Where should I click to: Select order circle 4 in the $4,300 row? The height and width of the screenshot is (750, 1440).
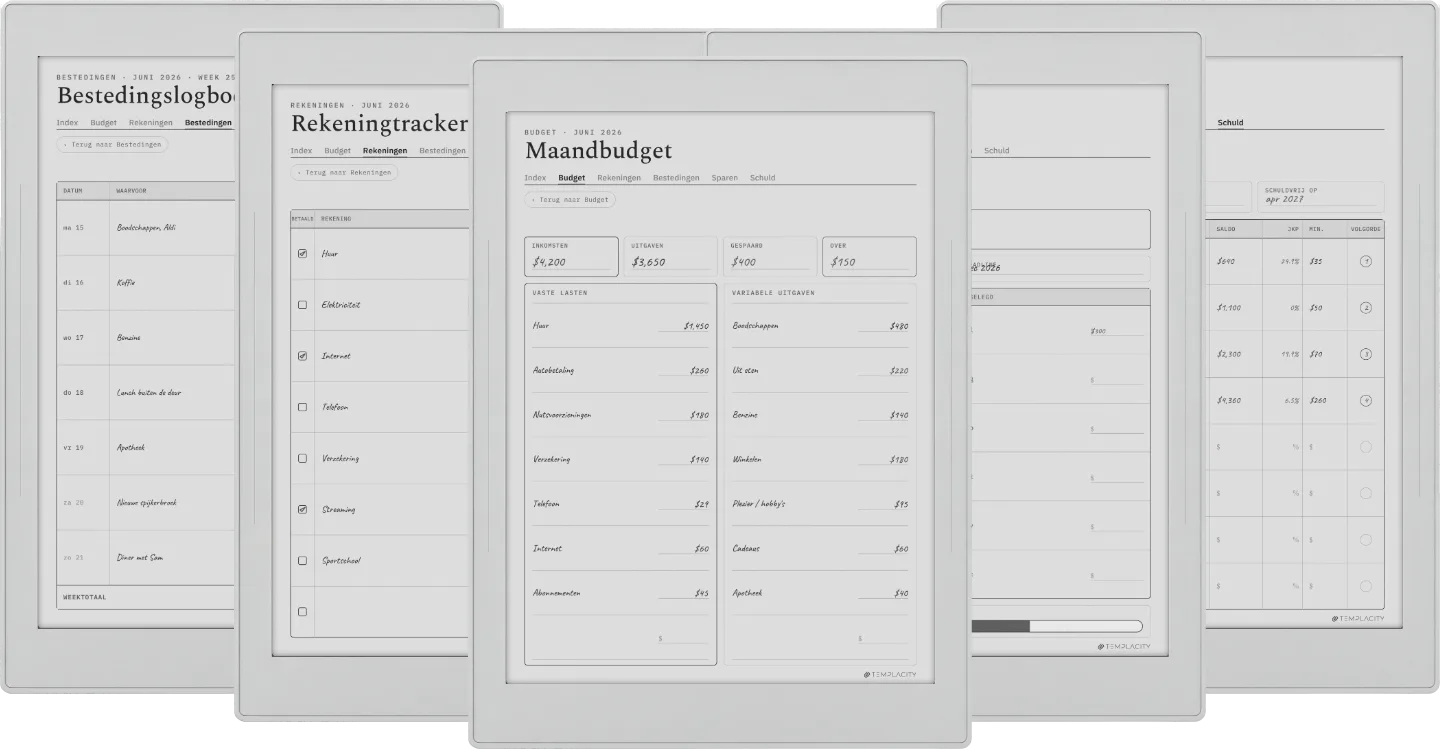pyautogui.click(x=1366, y=401)
